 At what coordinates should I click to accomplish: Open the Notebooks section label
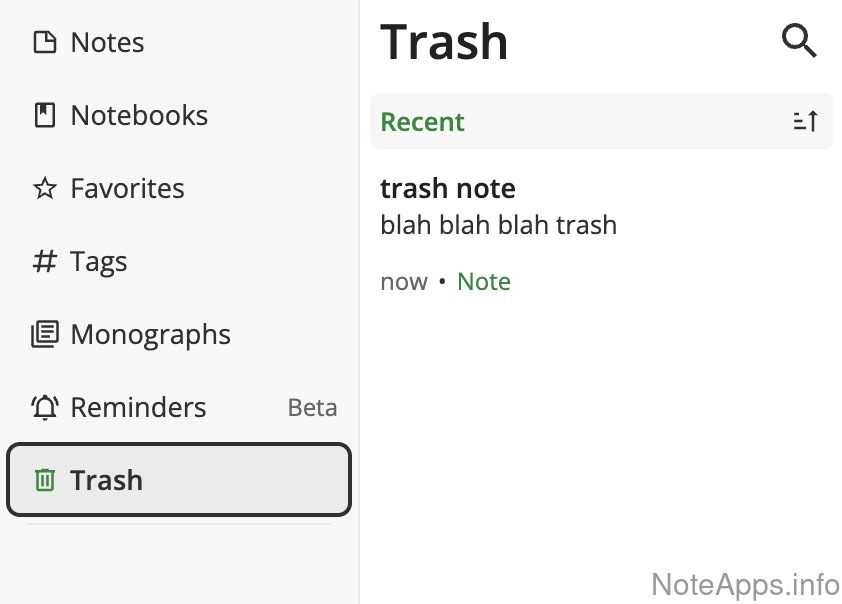[x=139, y=116]
